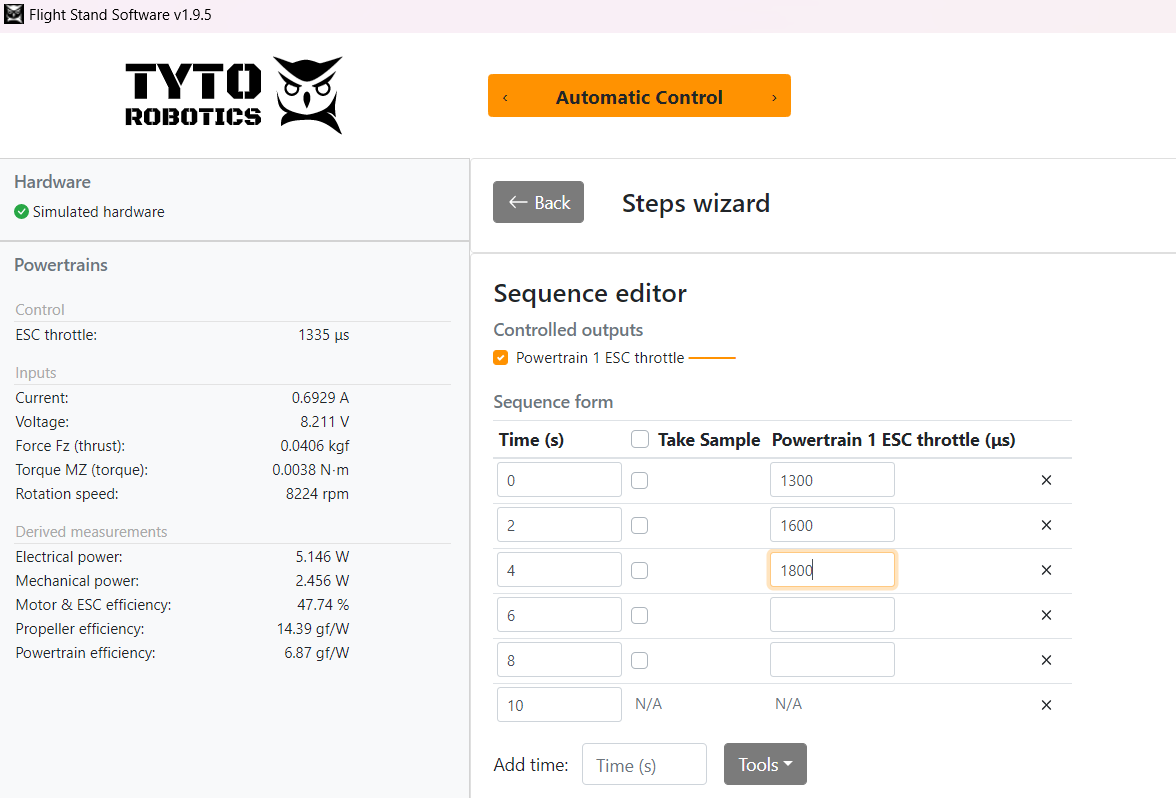This screenshot has width=1176, height=798.
Task: Delete the 8 second sequence row
Action: (x=1046, y=660)
